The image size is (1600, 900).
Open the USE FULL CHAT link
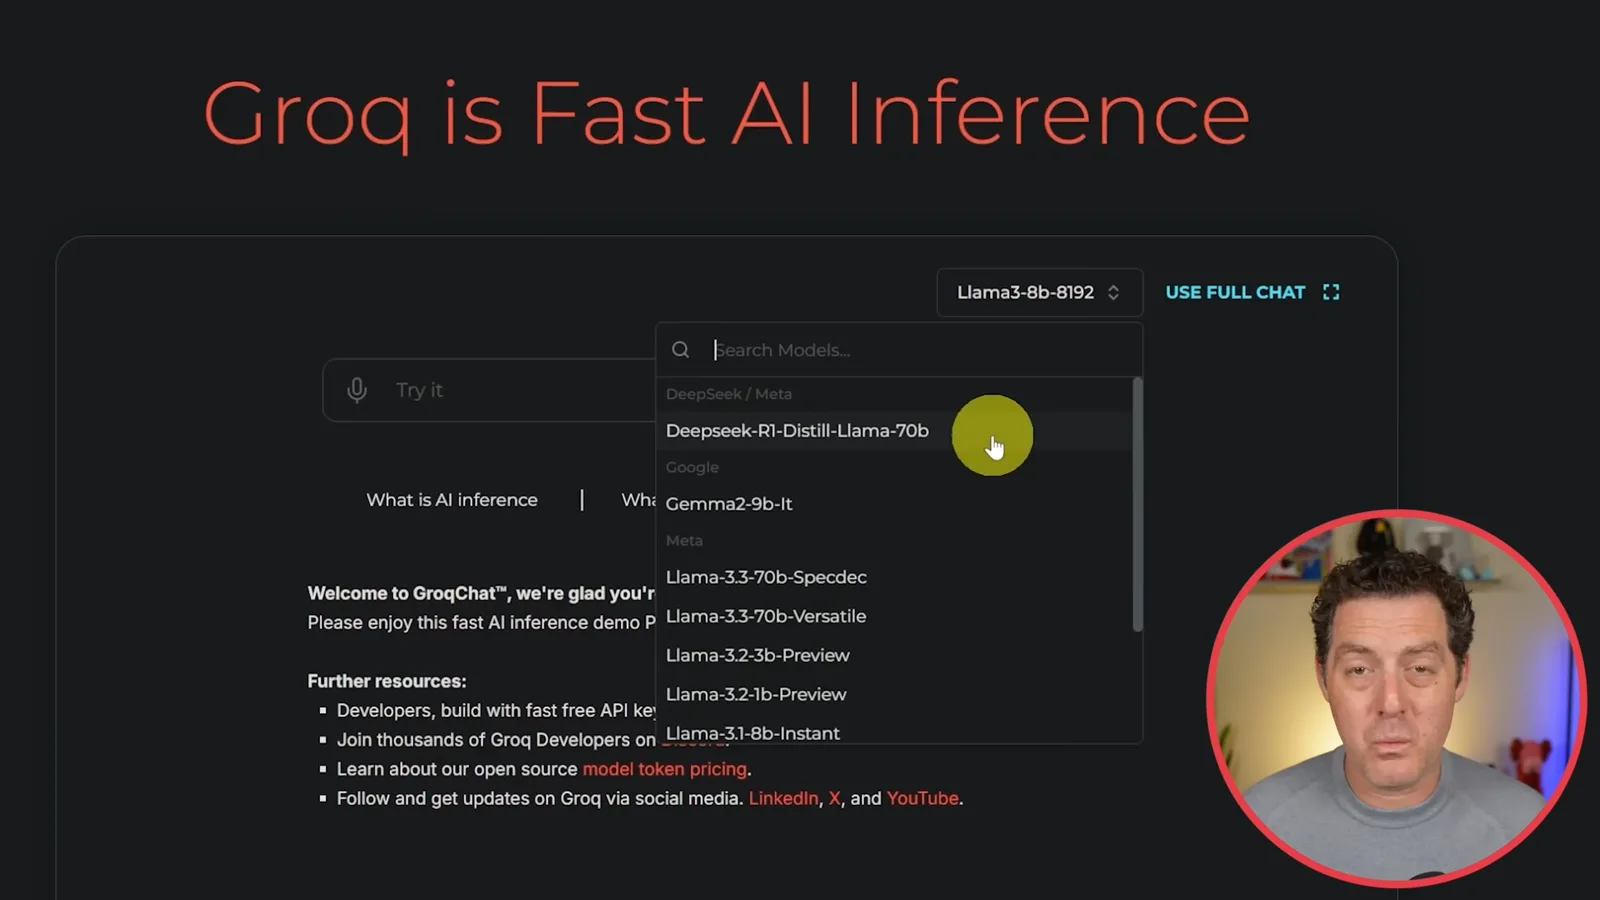click(x=1235, y=292)
